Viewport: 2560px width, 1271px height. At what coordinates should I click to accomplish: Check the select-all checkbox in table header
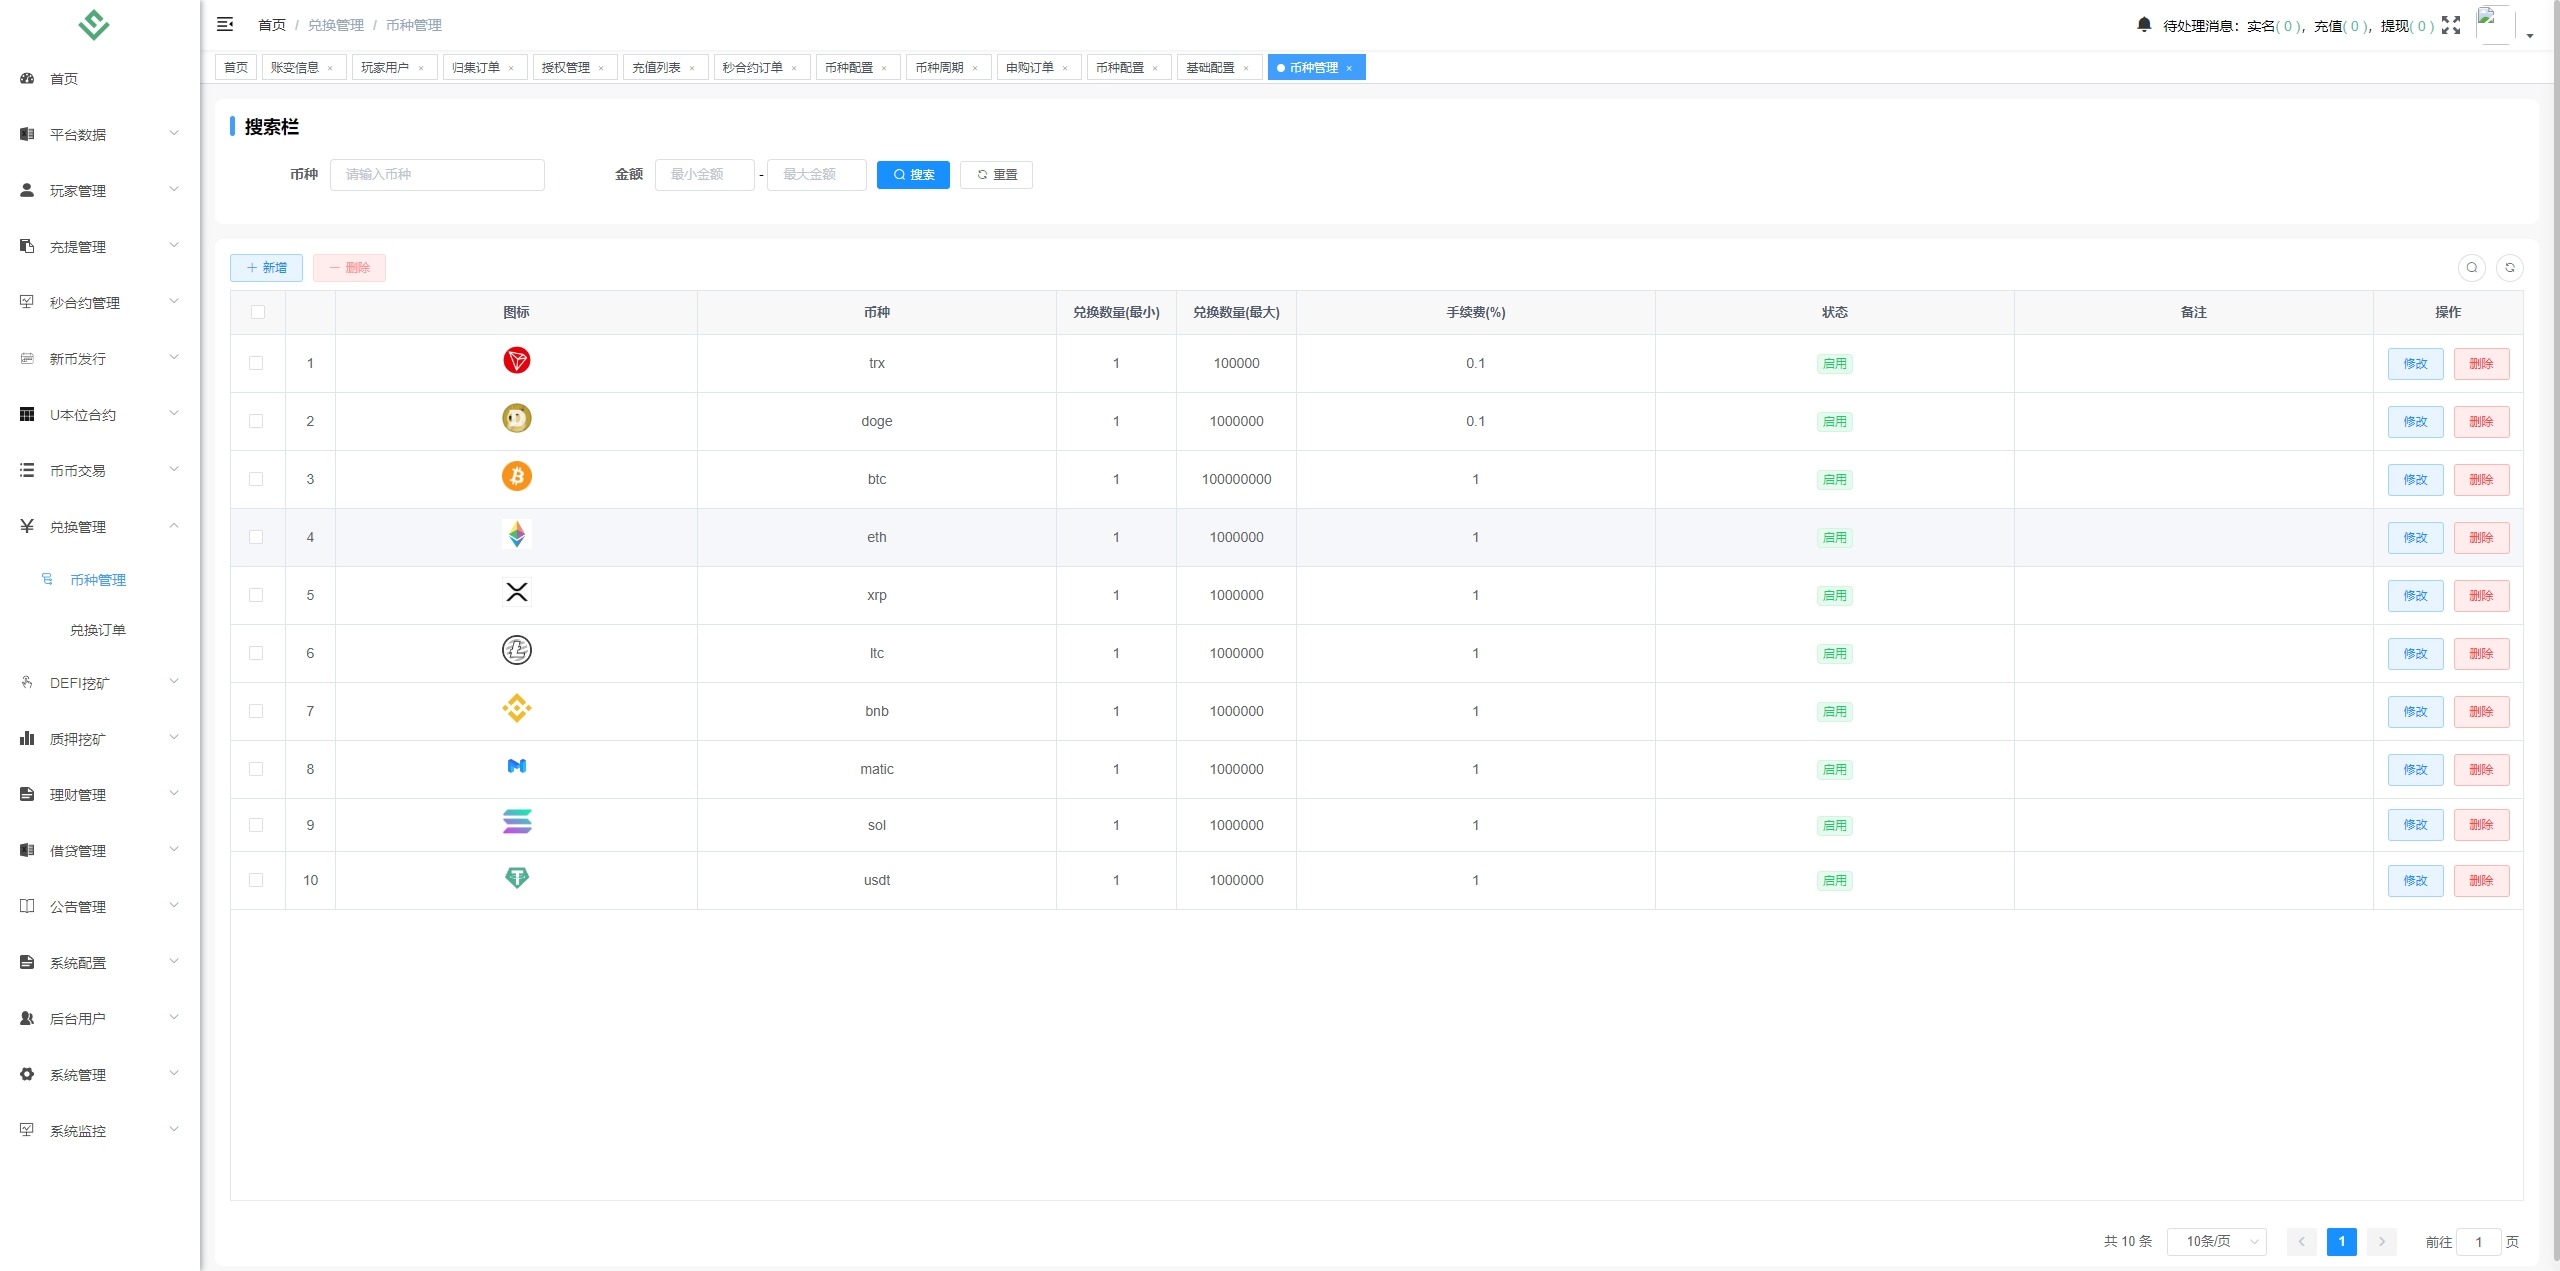coord(258,312)
